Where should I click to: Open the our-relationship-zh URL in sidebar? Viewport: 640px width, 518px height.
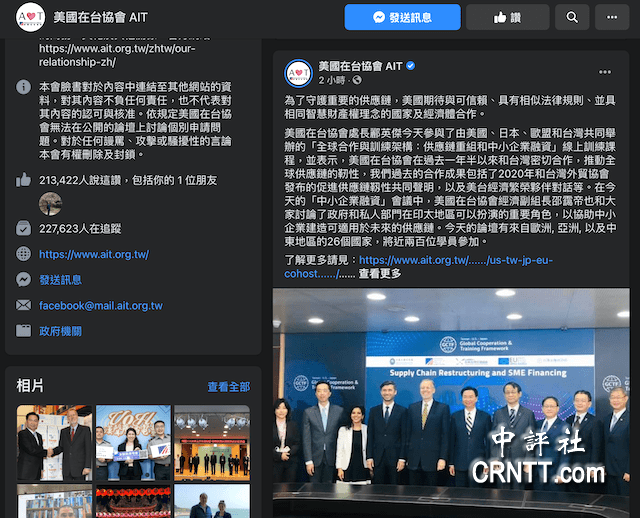coord(117,55)
